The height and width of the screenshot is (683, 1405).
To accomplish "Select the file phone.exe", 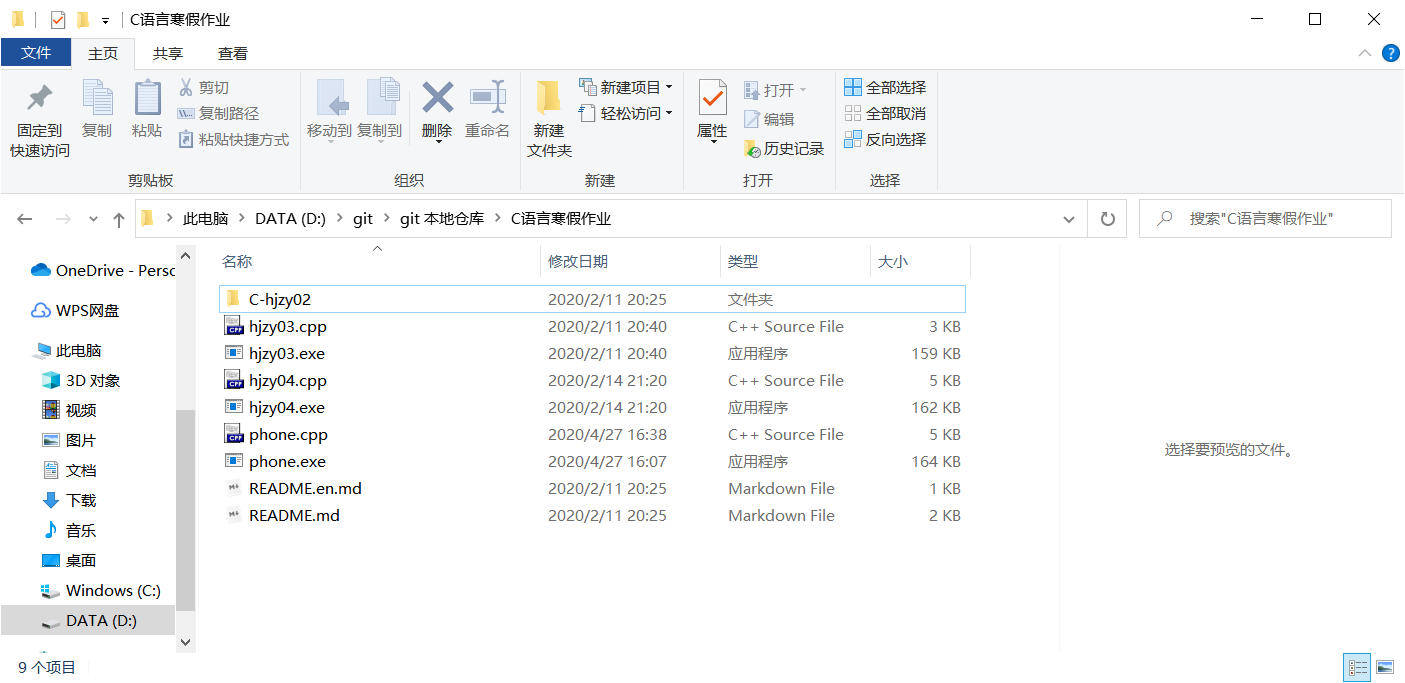I will pyautogui.click(x=592, y=461).
